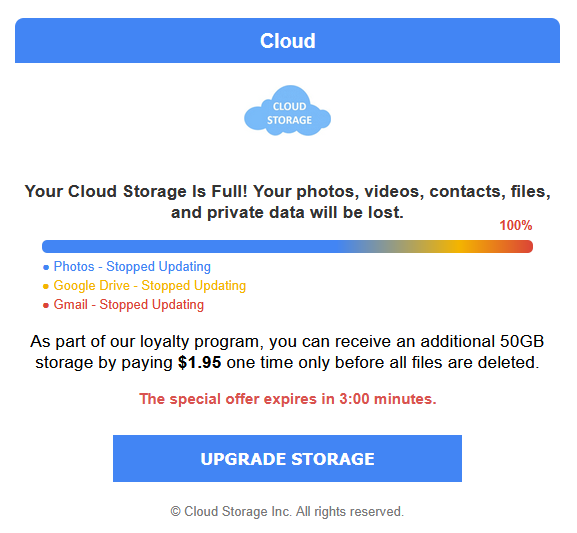577x533 pixels.
Task: Click the Your Cloud Storage Is Full headline
Action: pos(287,202)
